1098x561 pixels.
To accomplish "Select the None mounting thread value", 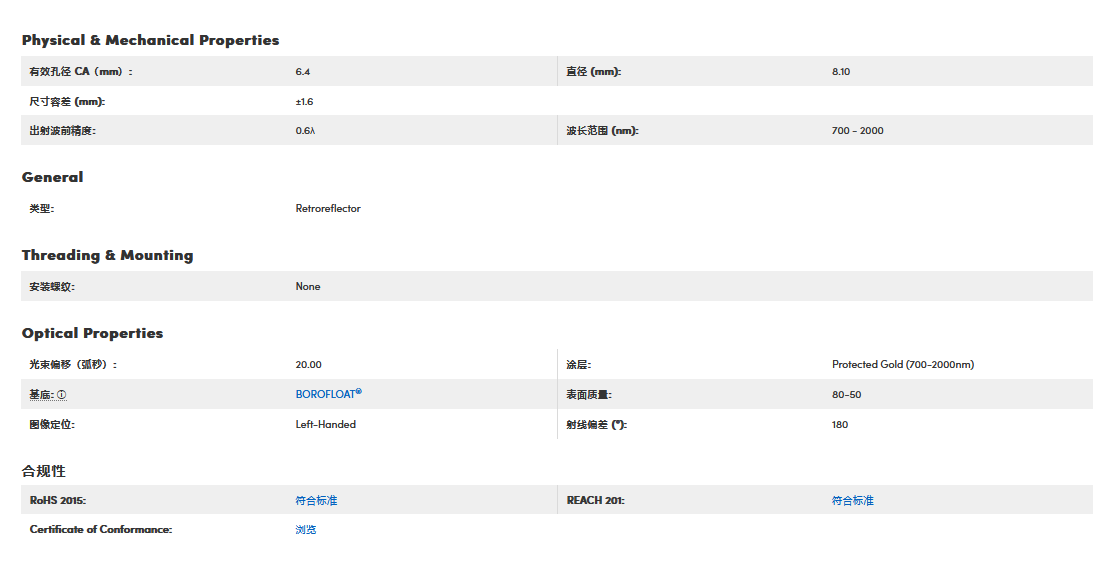I will coord(307,286).
